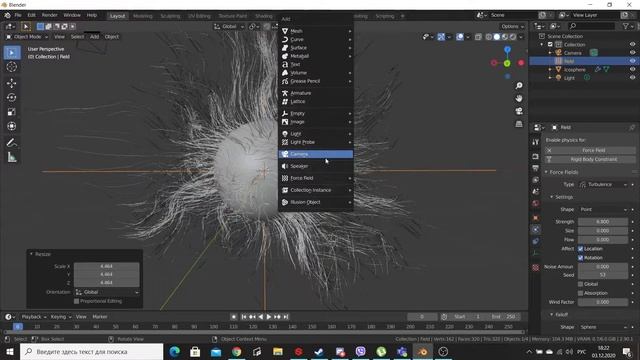This screenshot has height=360, width=640.
Task: Toggle the Rotation affect checkbox
Action: point(580,258)
